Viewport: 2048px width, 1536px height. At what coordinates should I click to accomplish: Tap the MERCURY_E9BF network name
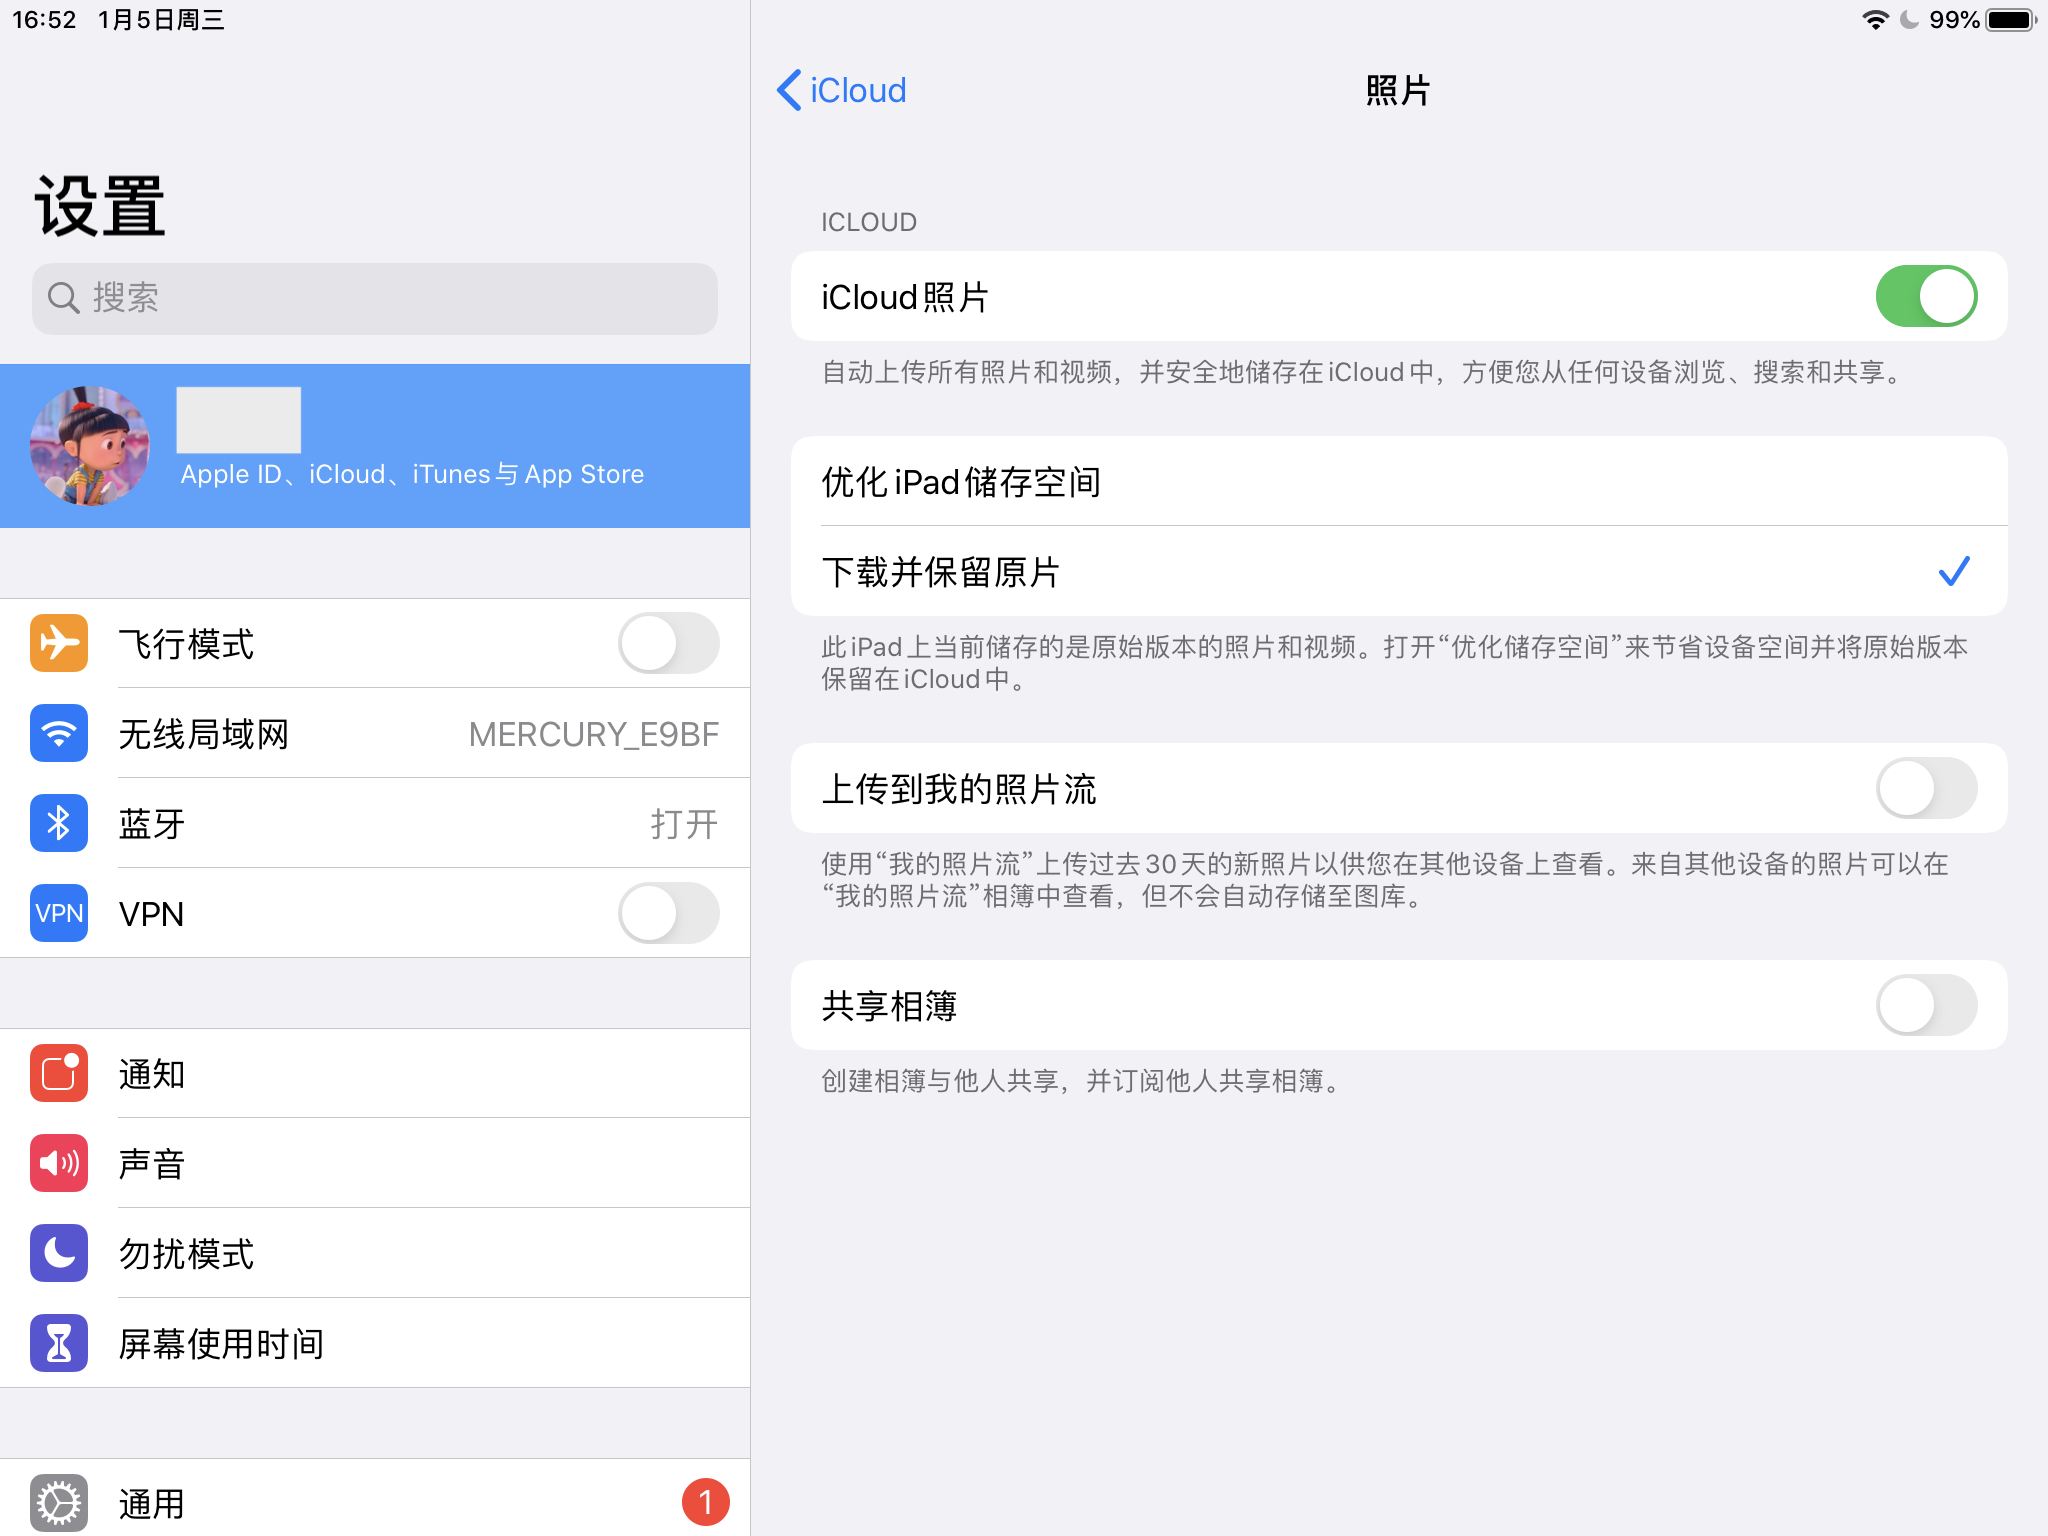594,734
